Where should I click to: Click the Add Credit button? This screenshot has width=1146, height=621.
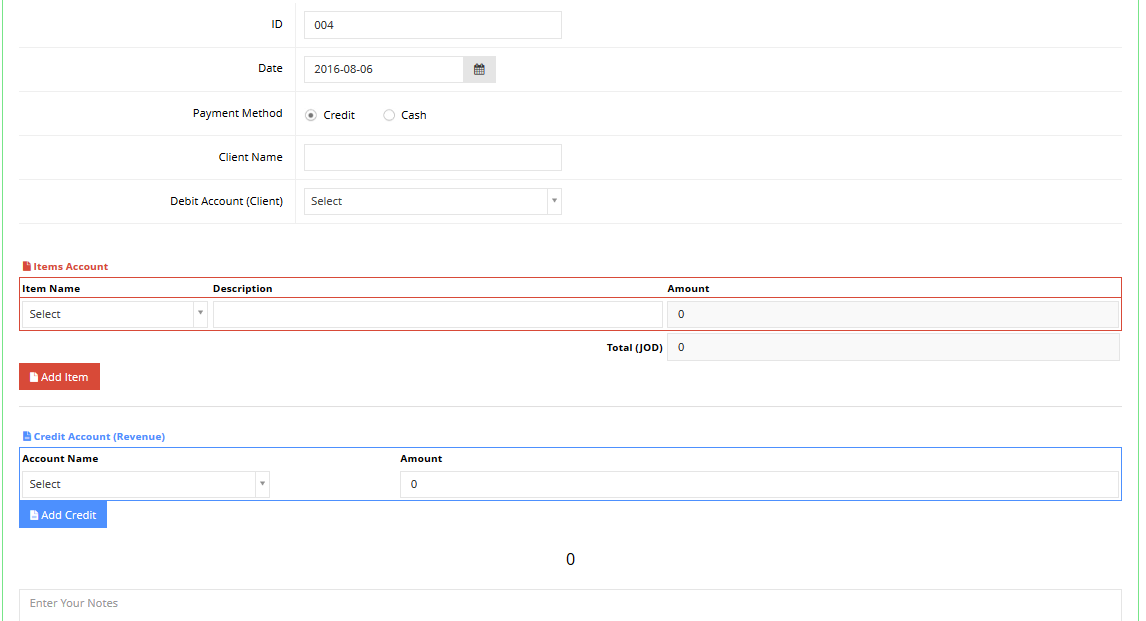(x=63, y=515)
